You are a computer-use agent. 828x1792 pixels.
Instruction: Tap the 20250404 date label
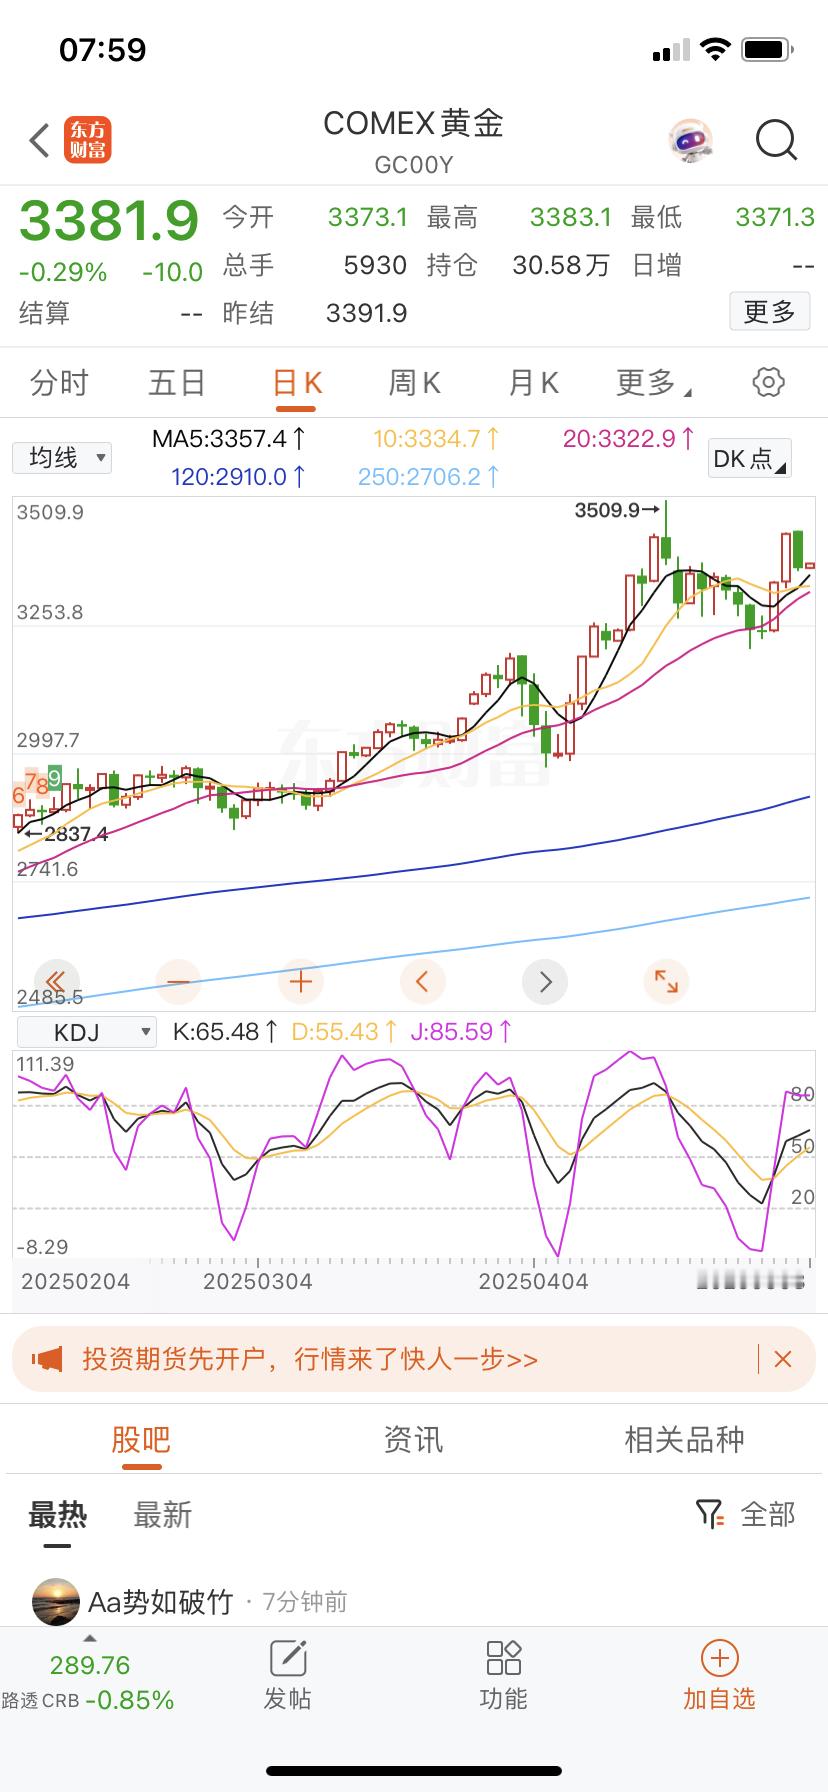[533, 1281]
